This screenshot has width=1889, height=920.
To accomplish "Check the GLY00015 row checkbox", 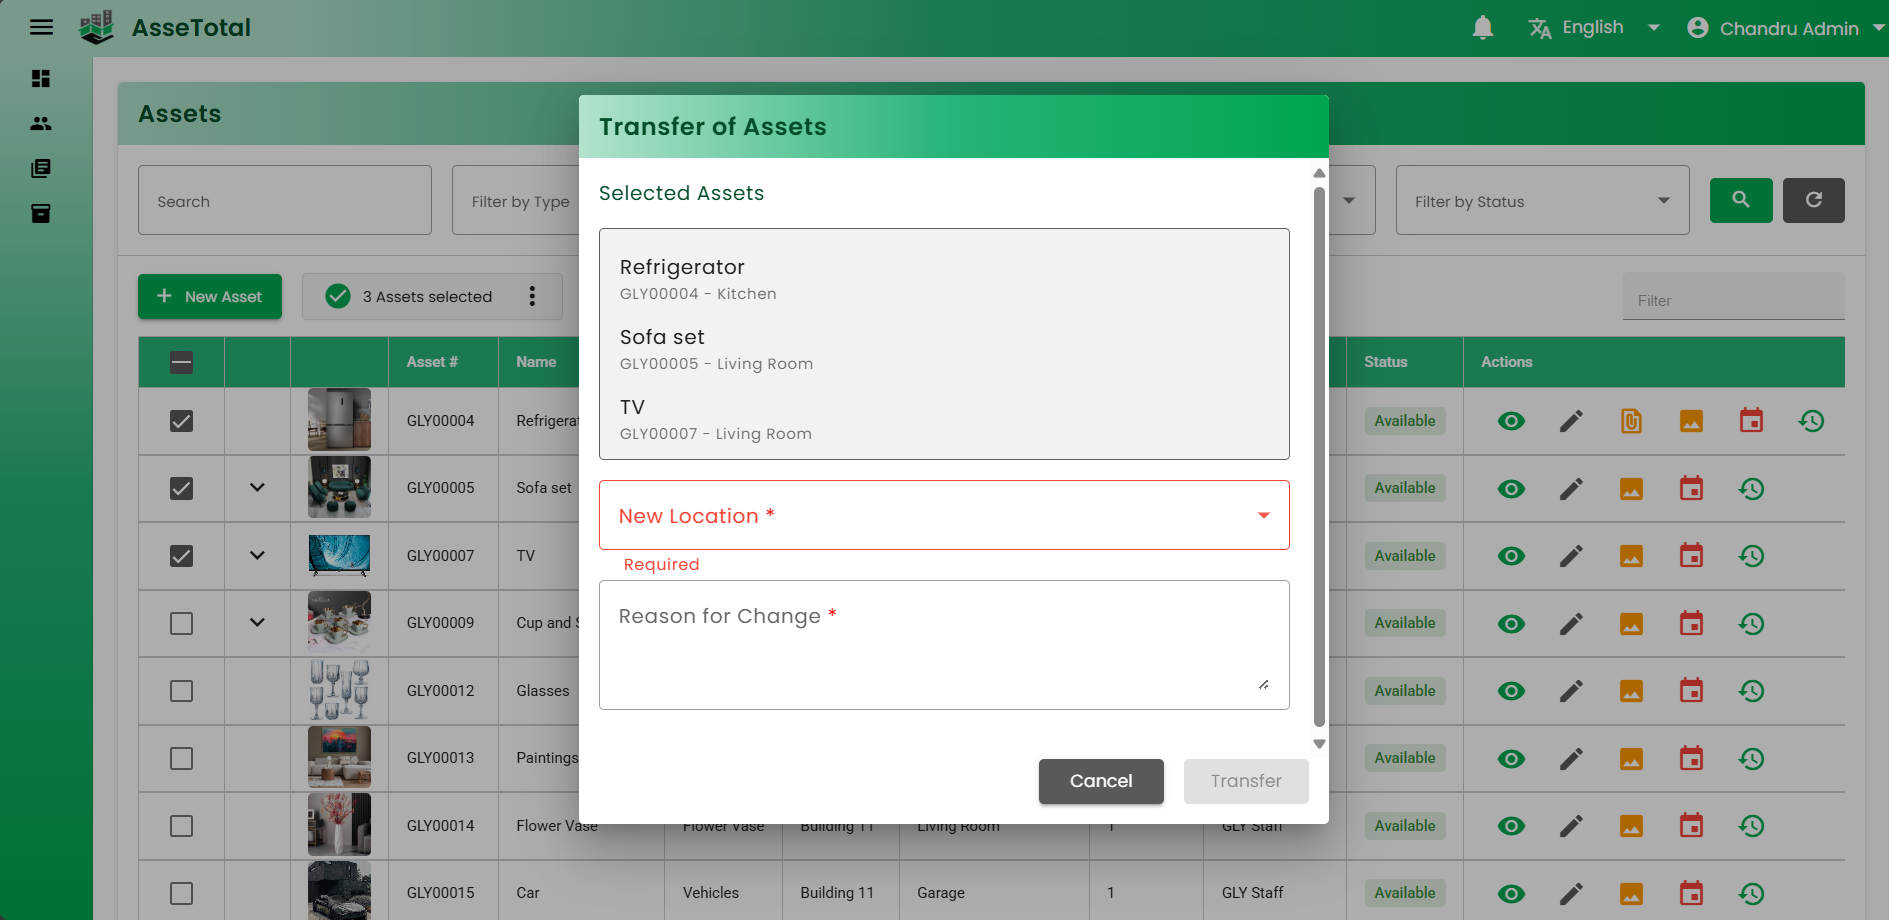I will [181, 893].
